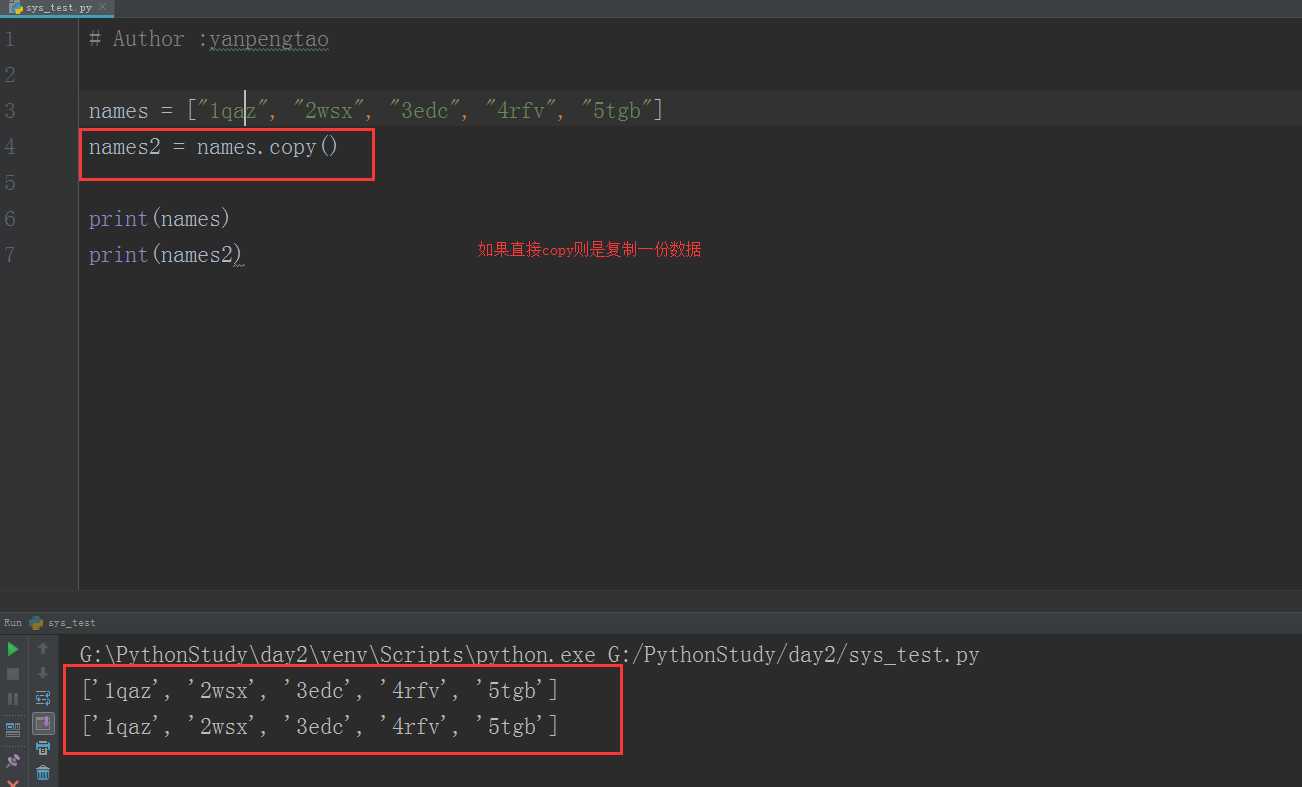Click the second printed list in console output
Image resolution: width=1302 pixels, height=787 pixels.
click(320, 727)
